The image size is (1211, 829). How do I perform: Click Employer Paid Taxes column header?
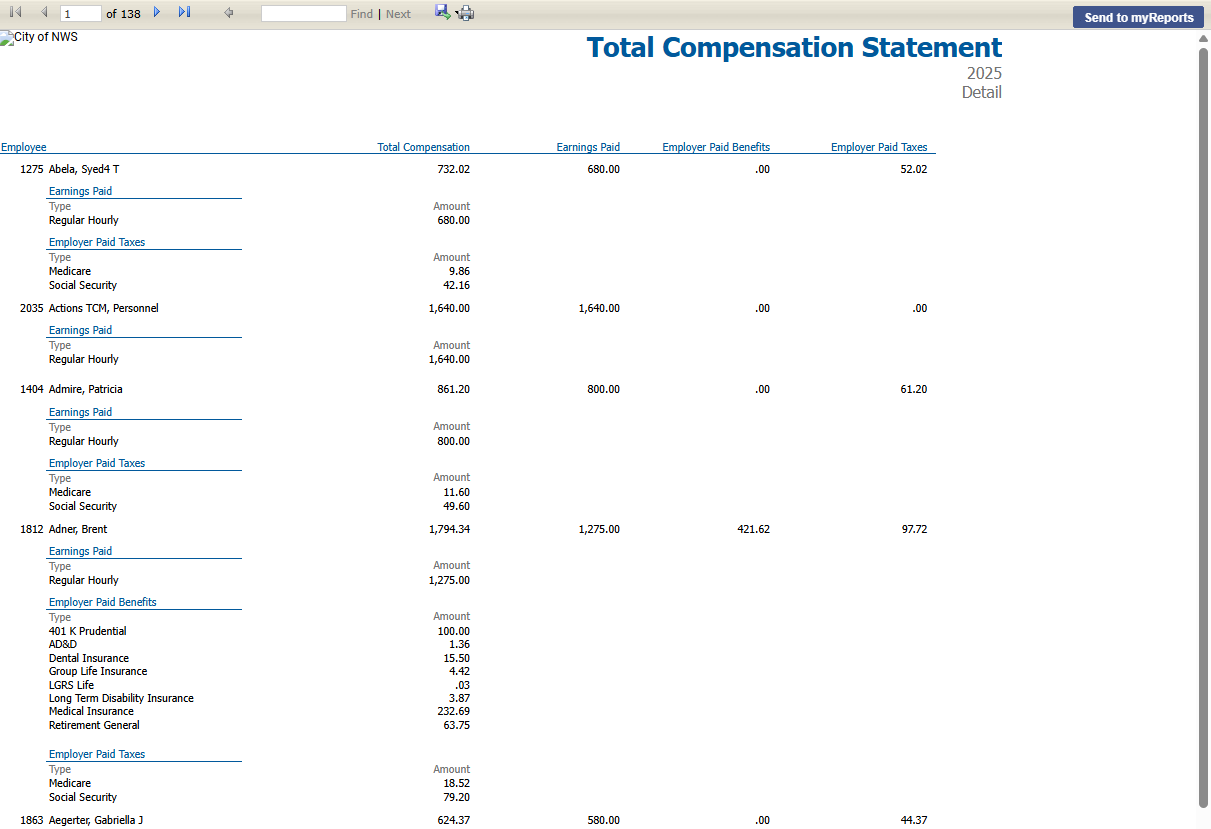[x=879, y=147]
